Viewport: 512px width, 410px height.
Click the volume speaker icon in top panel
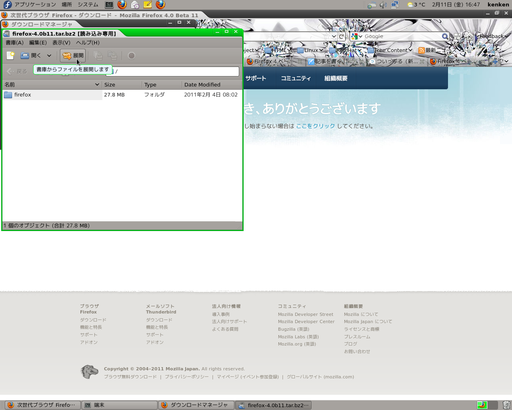[x=383, y=5]
